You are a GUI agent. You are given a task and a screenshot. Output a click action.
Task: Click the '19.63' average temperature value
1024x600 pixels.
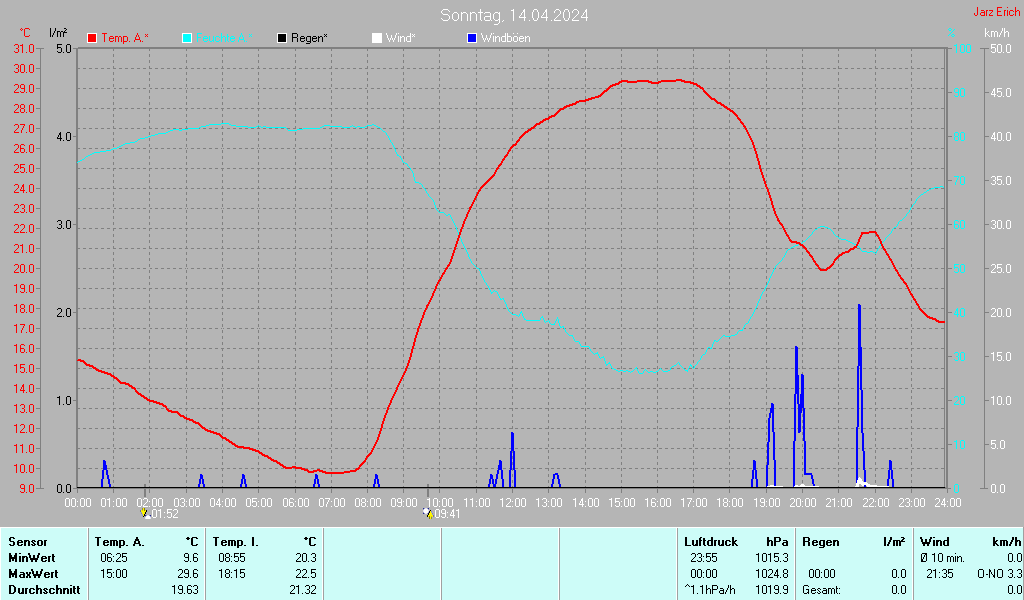click(x=185, y=590)
